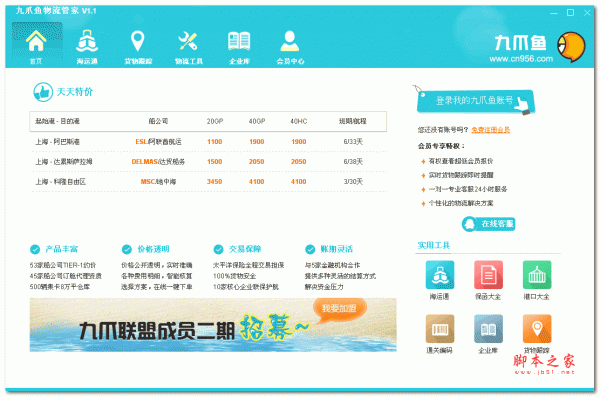This screenshot has width=600, height=397.
Task: Click MSC地中海 carrier name
Action: point(158,182)
